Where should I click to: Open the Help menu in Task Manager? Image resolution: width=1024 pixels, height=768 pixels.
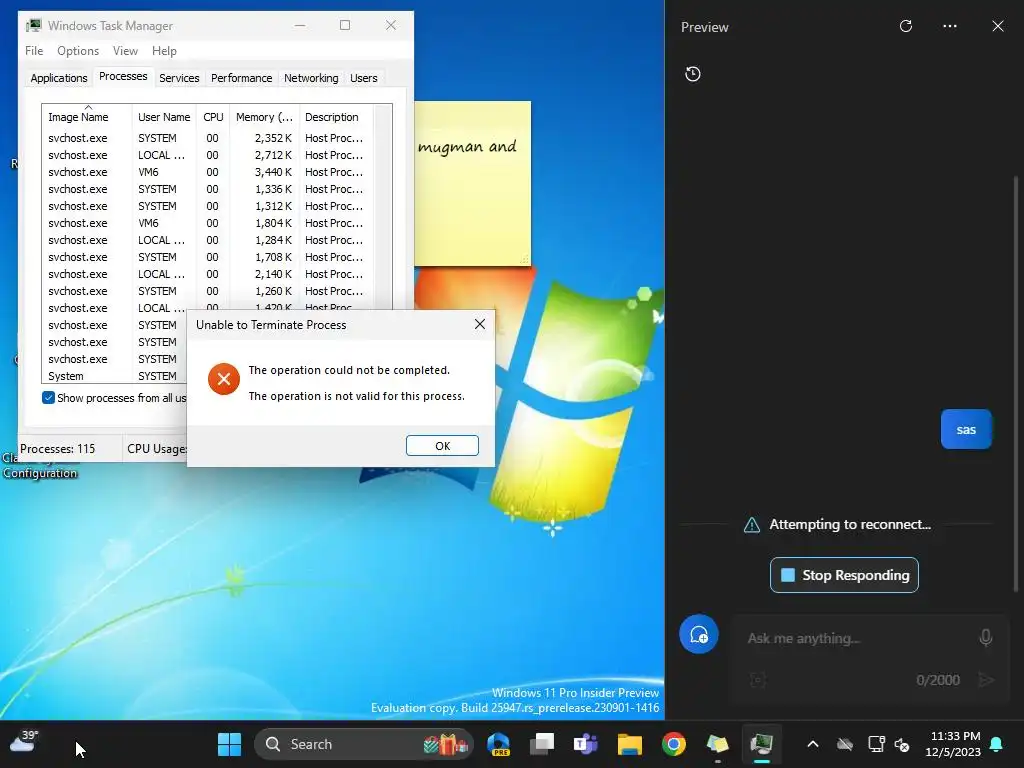[164, 50]
